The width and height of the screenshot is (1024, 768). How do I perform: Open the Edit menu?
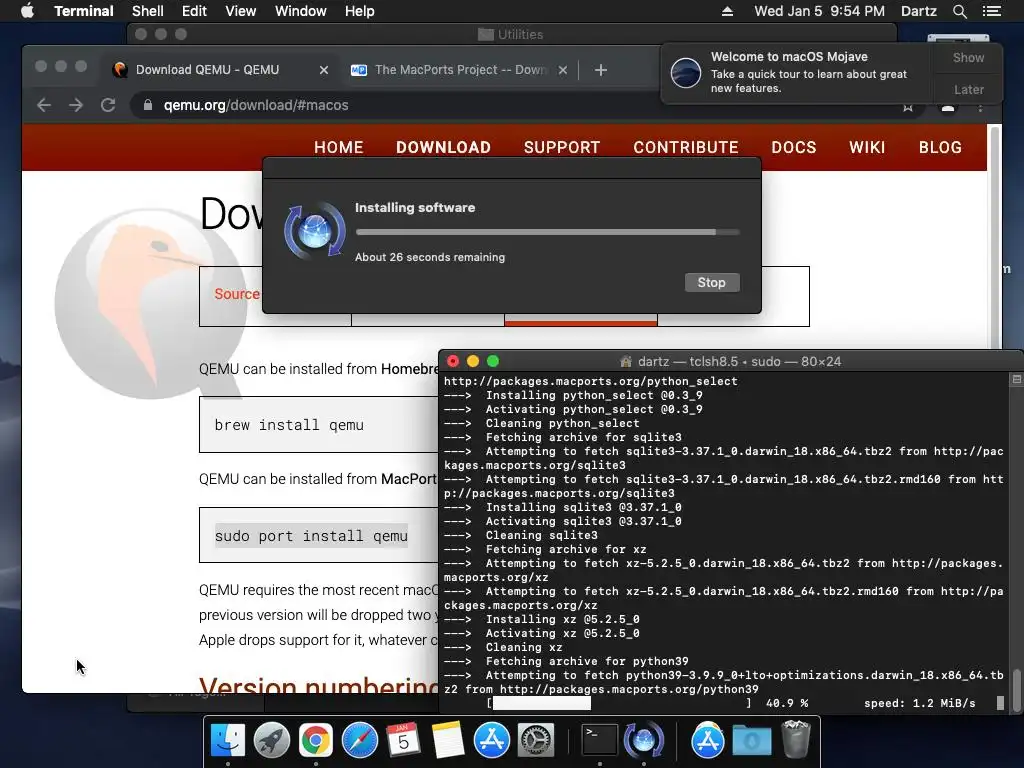pyautogui.click(x=194, y=11)
